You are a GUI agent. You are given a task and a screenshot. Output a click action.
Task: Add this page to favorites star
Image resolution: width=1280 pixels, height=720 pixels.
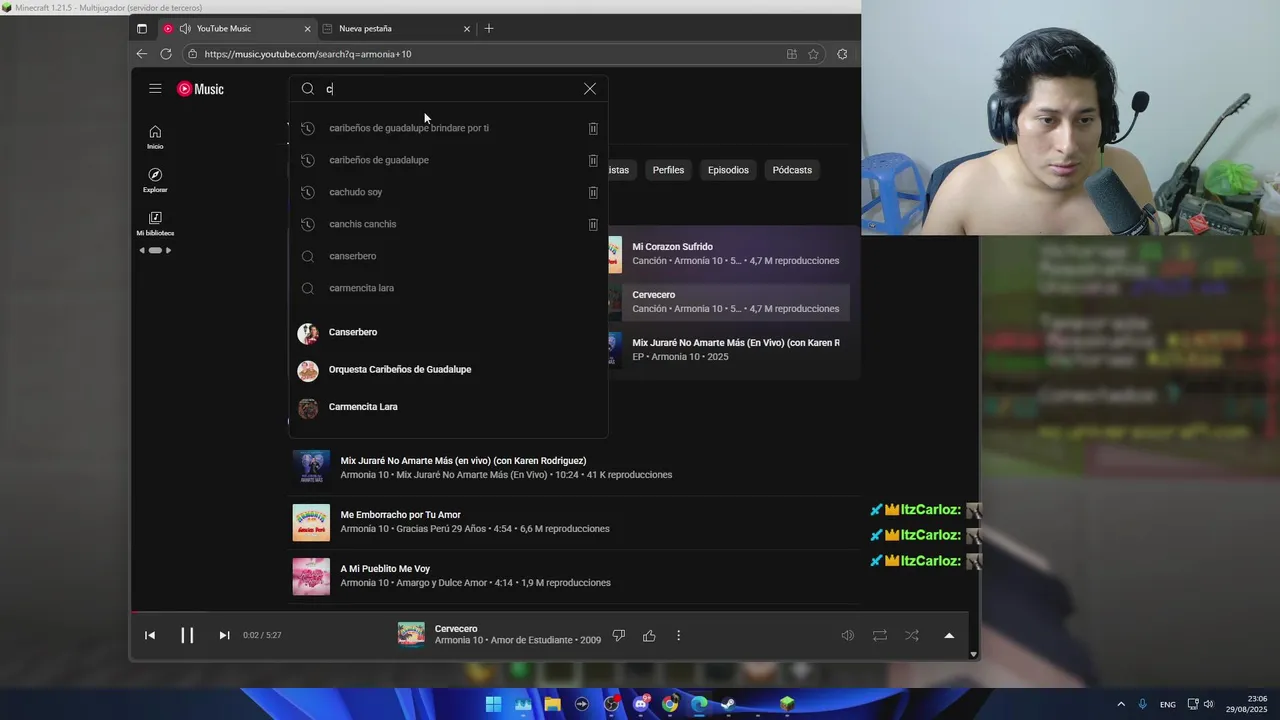pos(814,54)
